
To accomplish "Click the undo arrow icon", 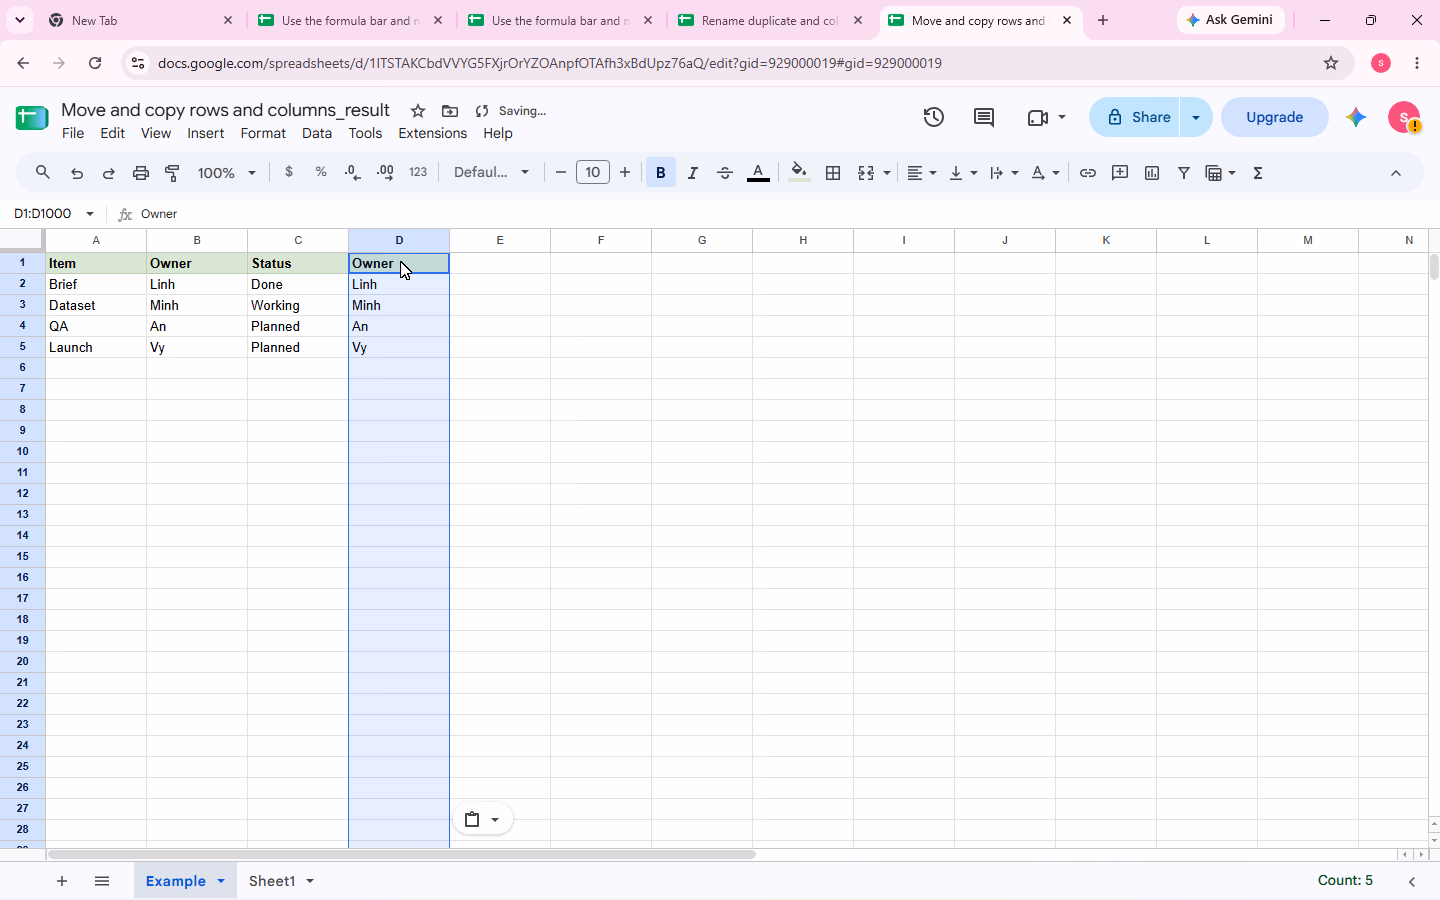I will [x=77, y=173].
